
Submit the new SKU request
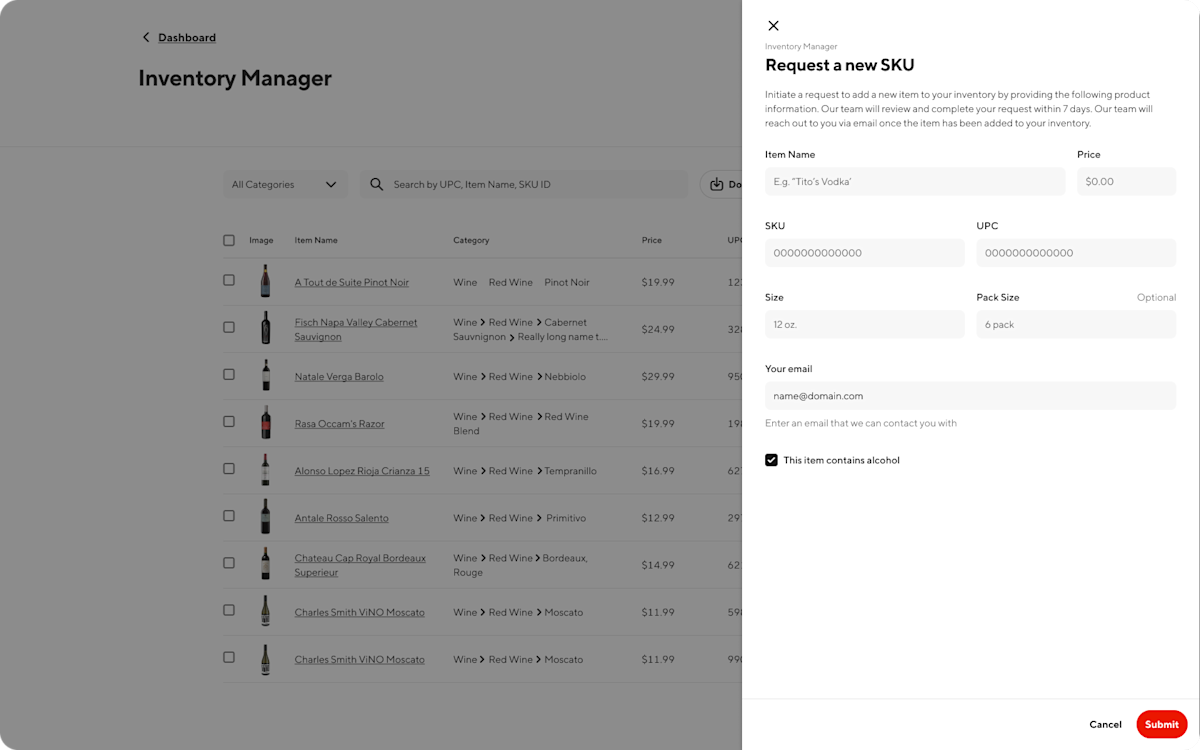pos(1161,724)
